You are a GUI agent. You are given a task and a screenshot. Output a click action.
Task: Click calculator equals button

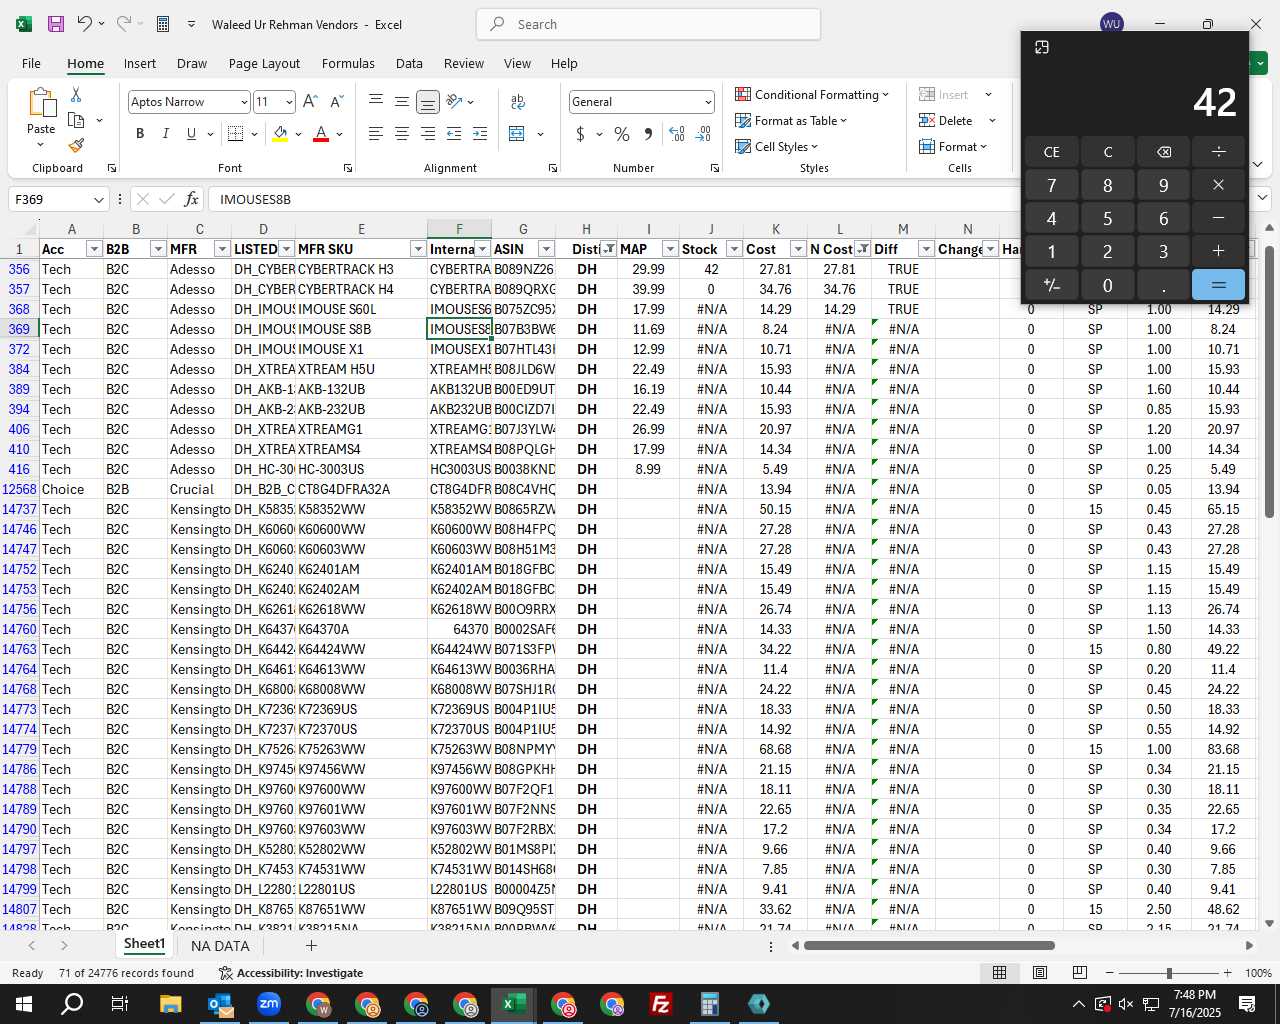[1218, 285]
